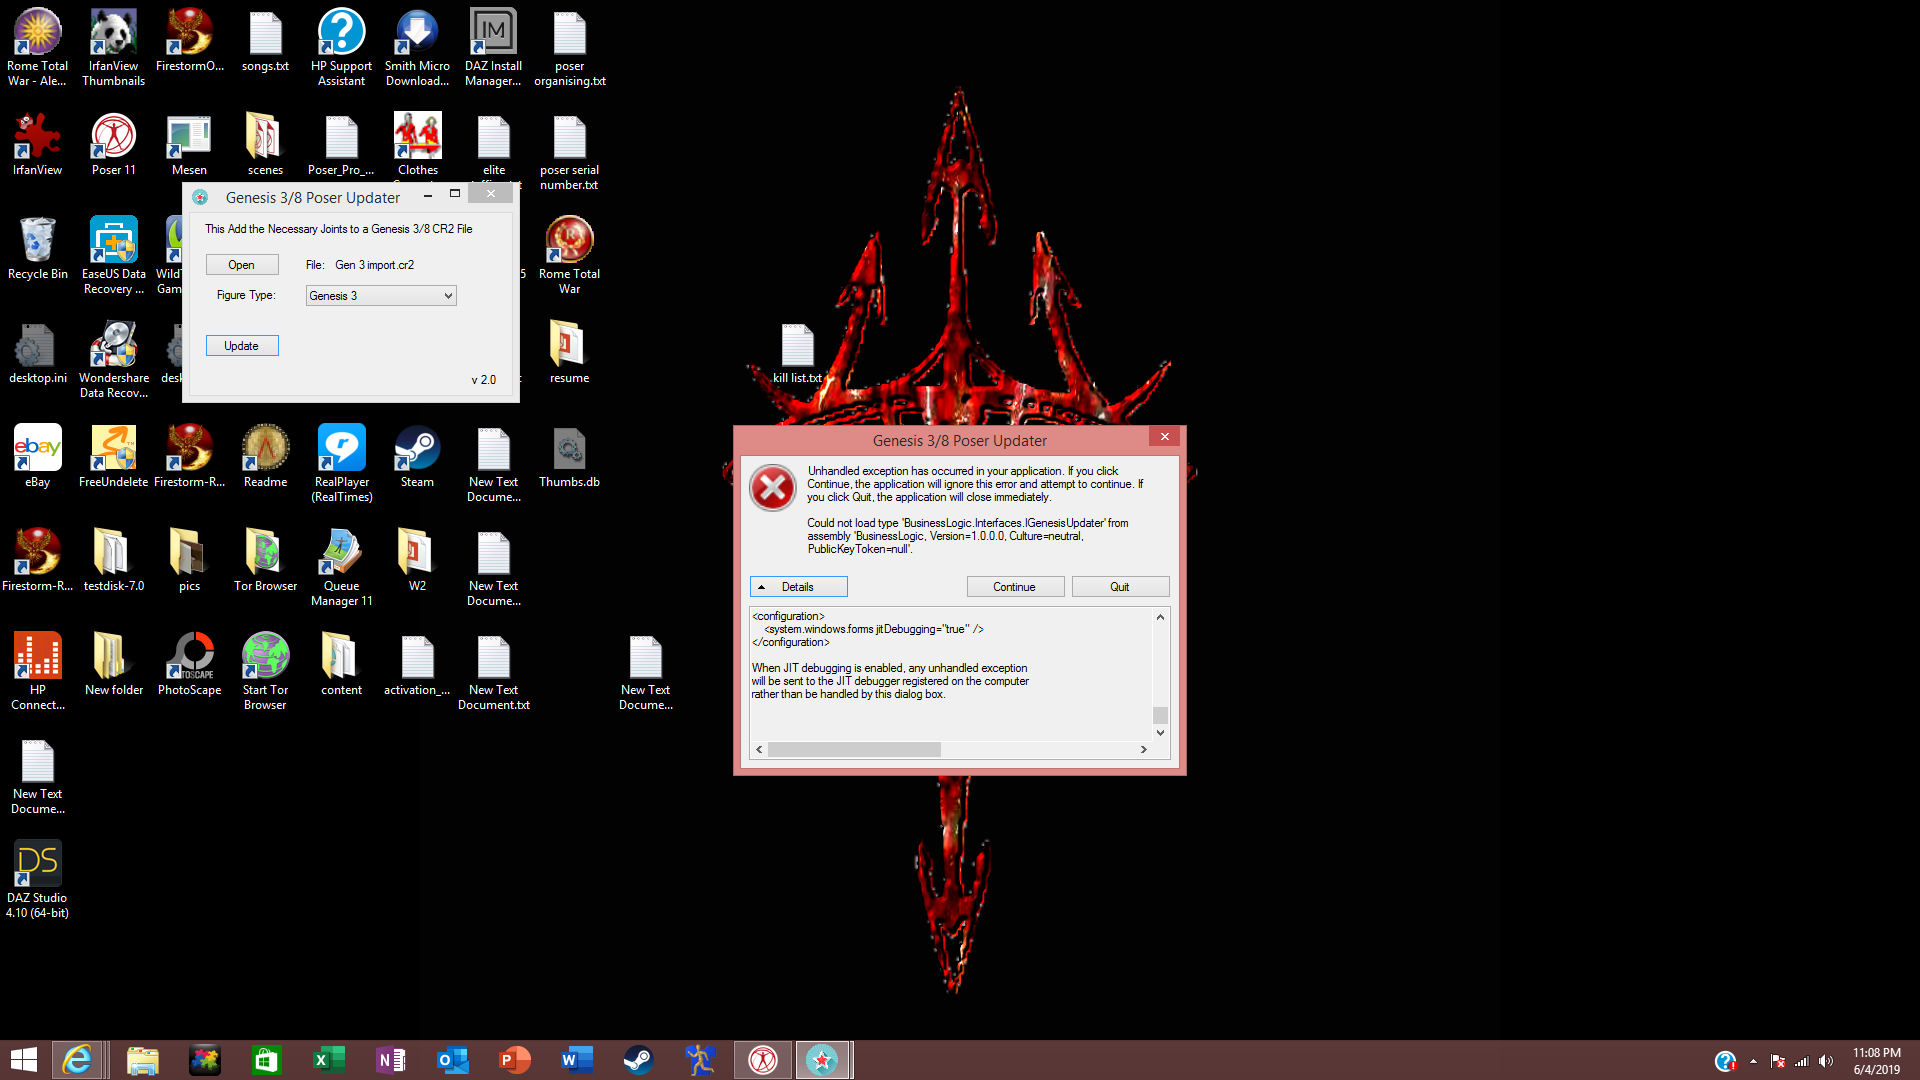Click the Update button in Poser Updater
The height and width of the screenshot is (1080, 1920).
[242, 346]
